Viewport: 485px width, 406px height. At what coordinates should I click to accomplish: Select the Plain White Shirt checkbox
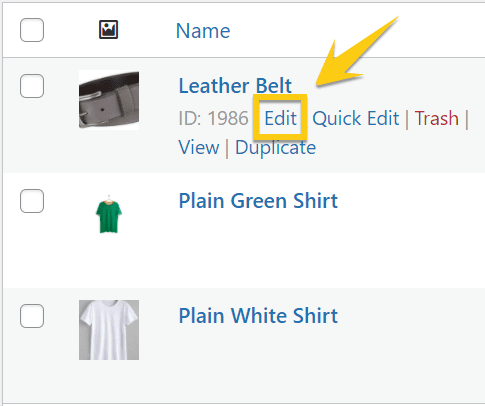(x=32, y=316)
